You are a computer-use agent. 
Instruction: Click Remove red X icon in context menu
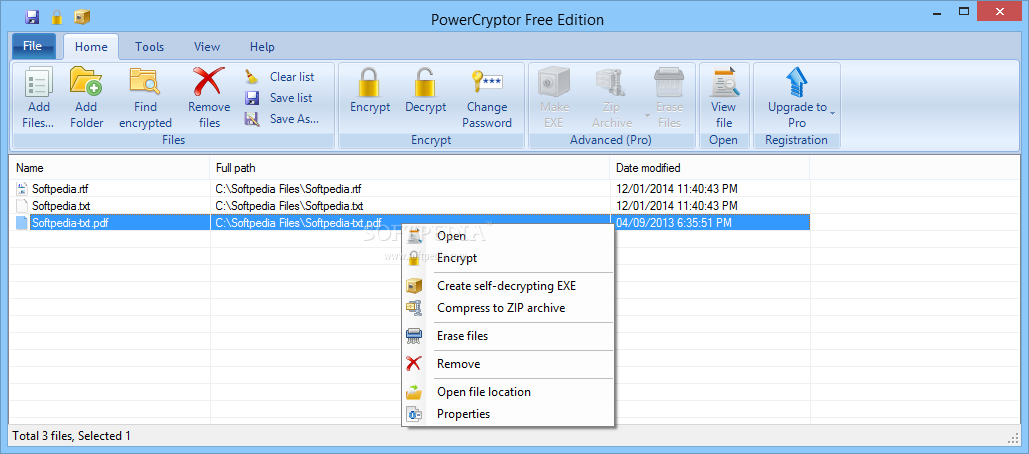click(x=414, y=363)
